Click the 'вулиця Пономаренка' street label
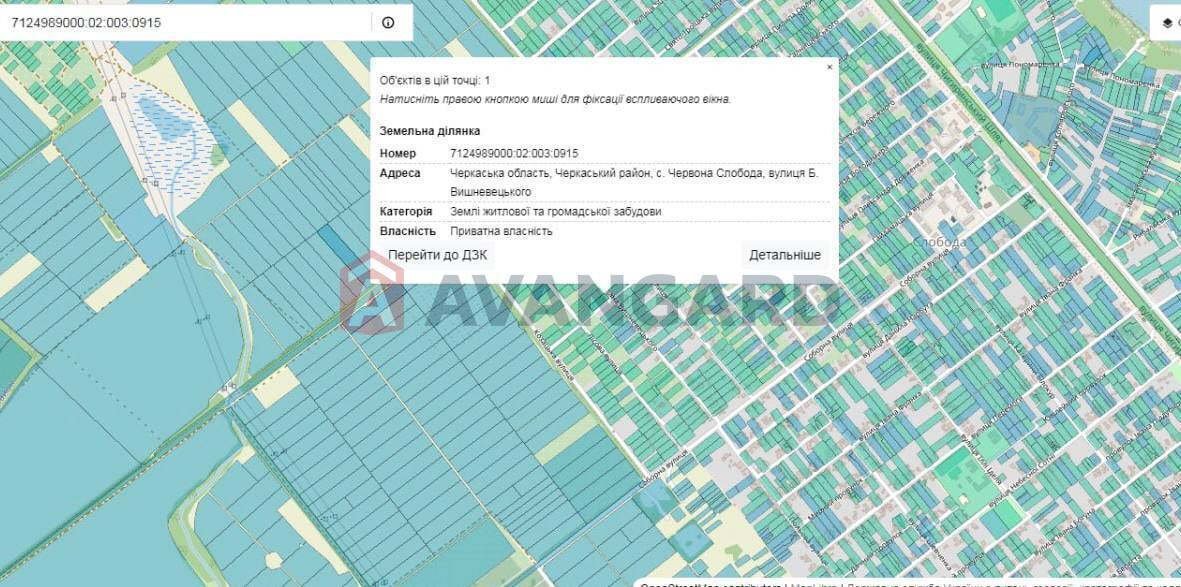 (x=1020, y=64)
